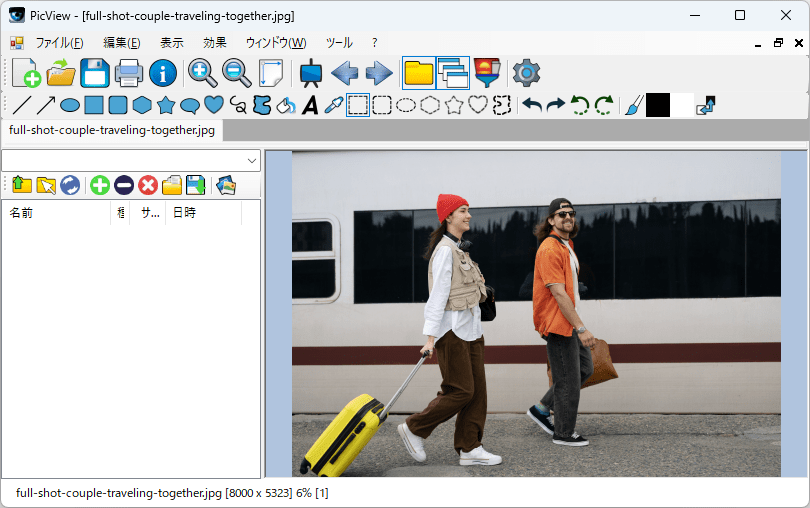Pick the text tool letter A

(x=310, y=105)
